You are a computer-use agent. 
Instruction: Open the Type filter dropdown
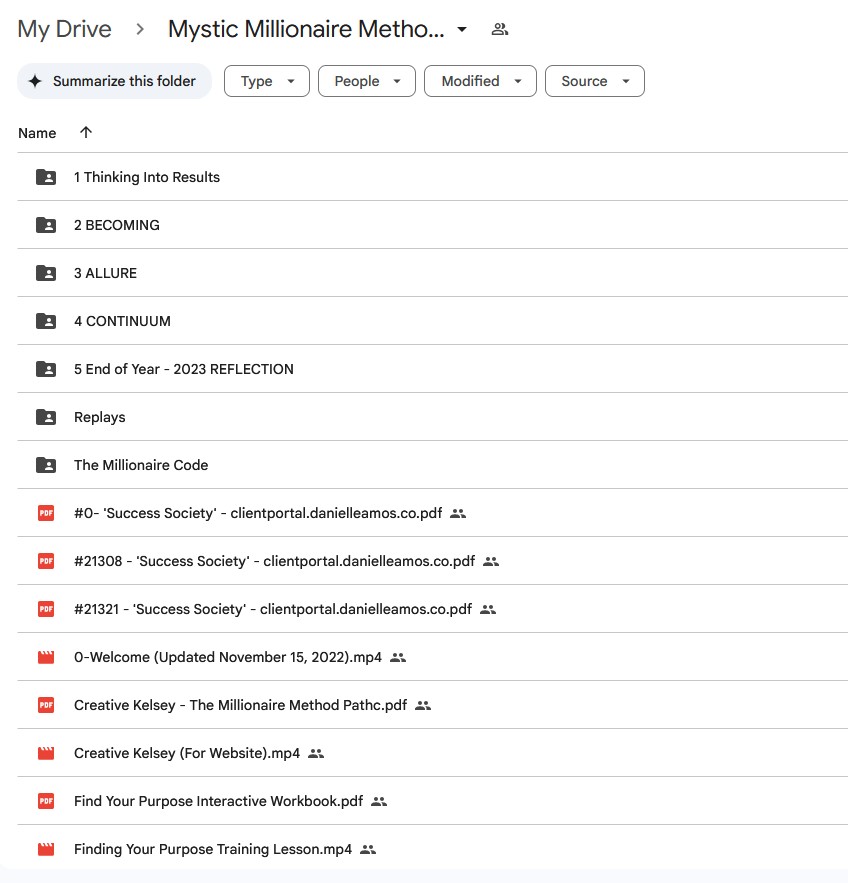click(267, 81)
